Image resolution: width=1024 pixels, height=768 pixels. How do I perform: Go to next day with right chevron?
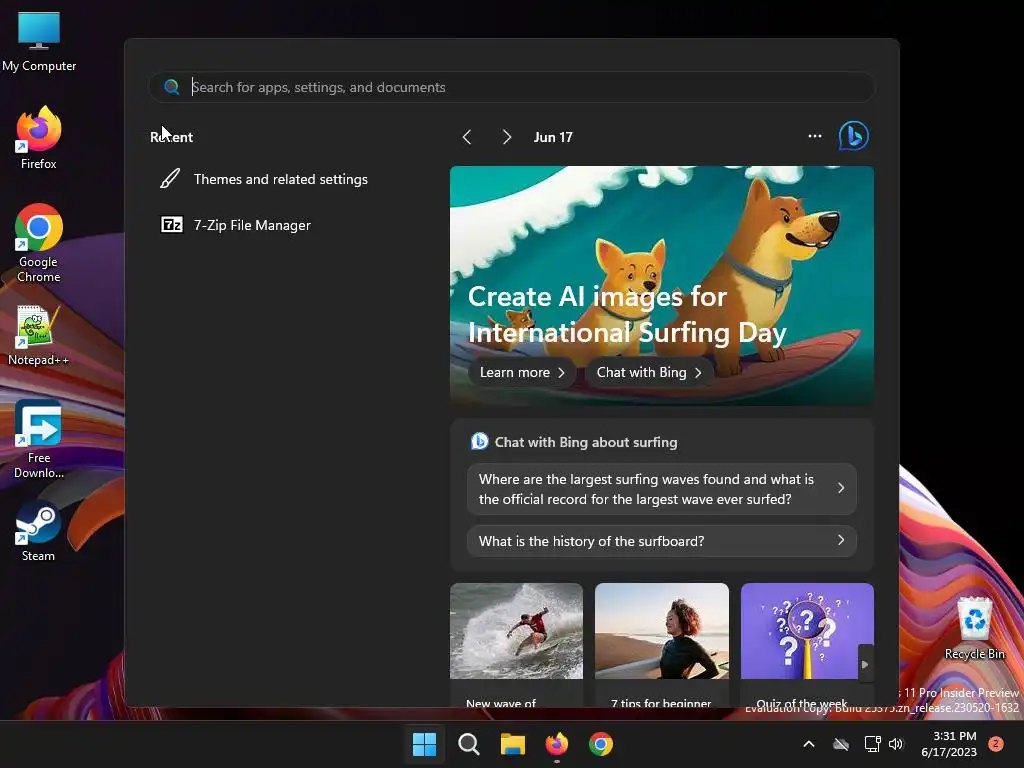coord(506,136)
